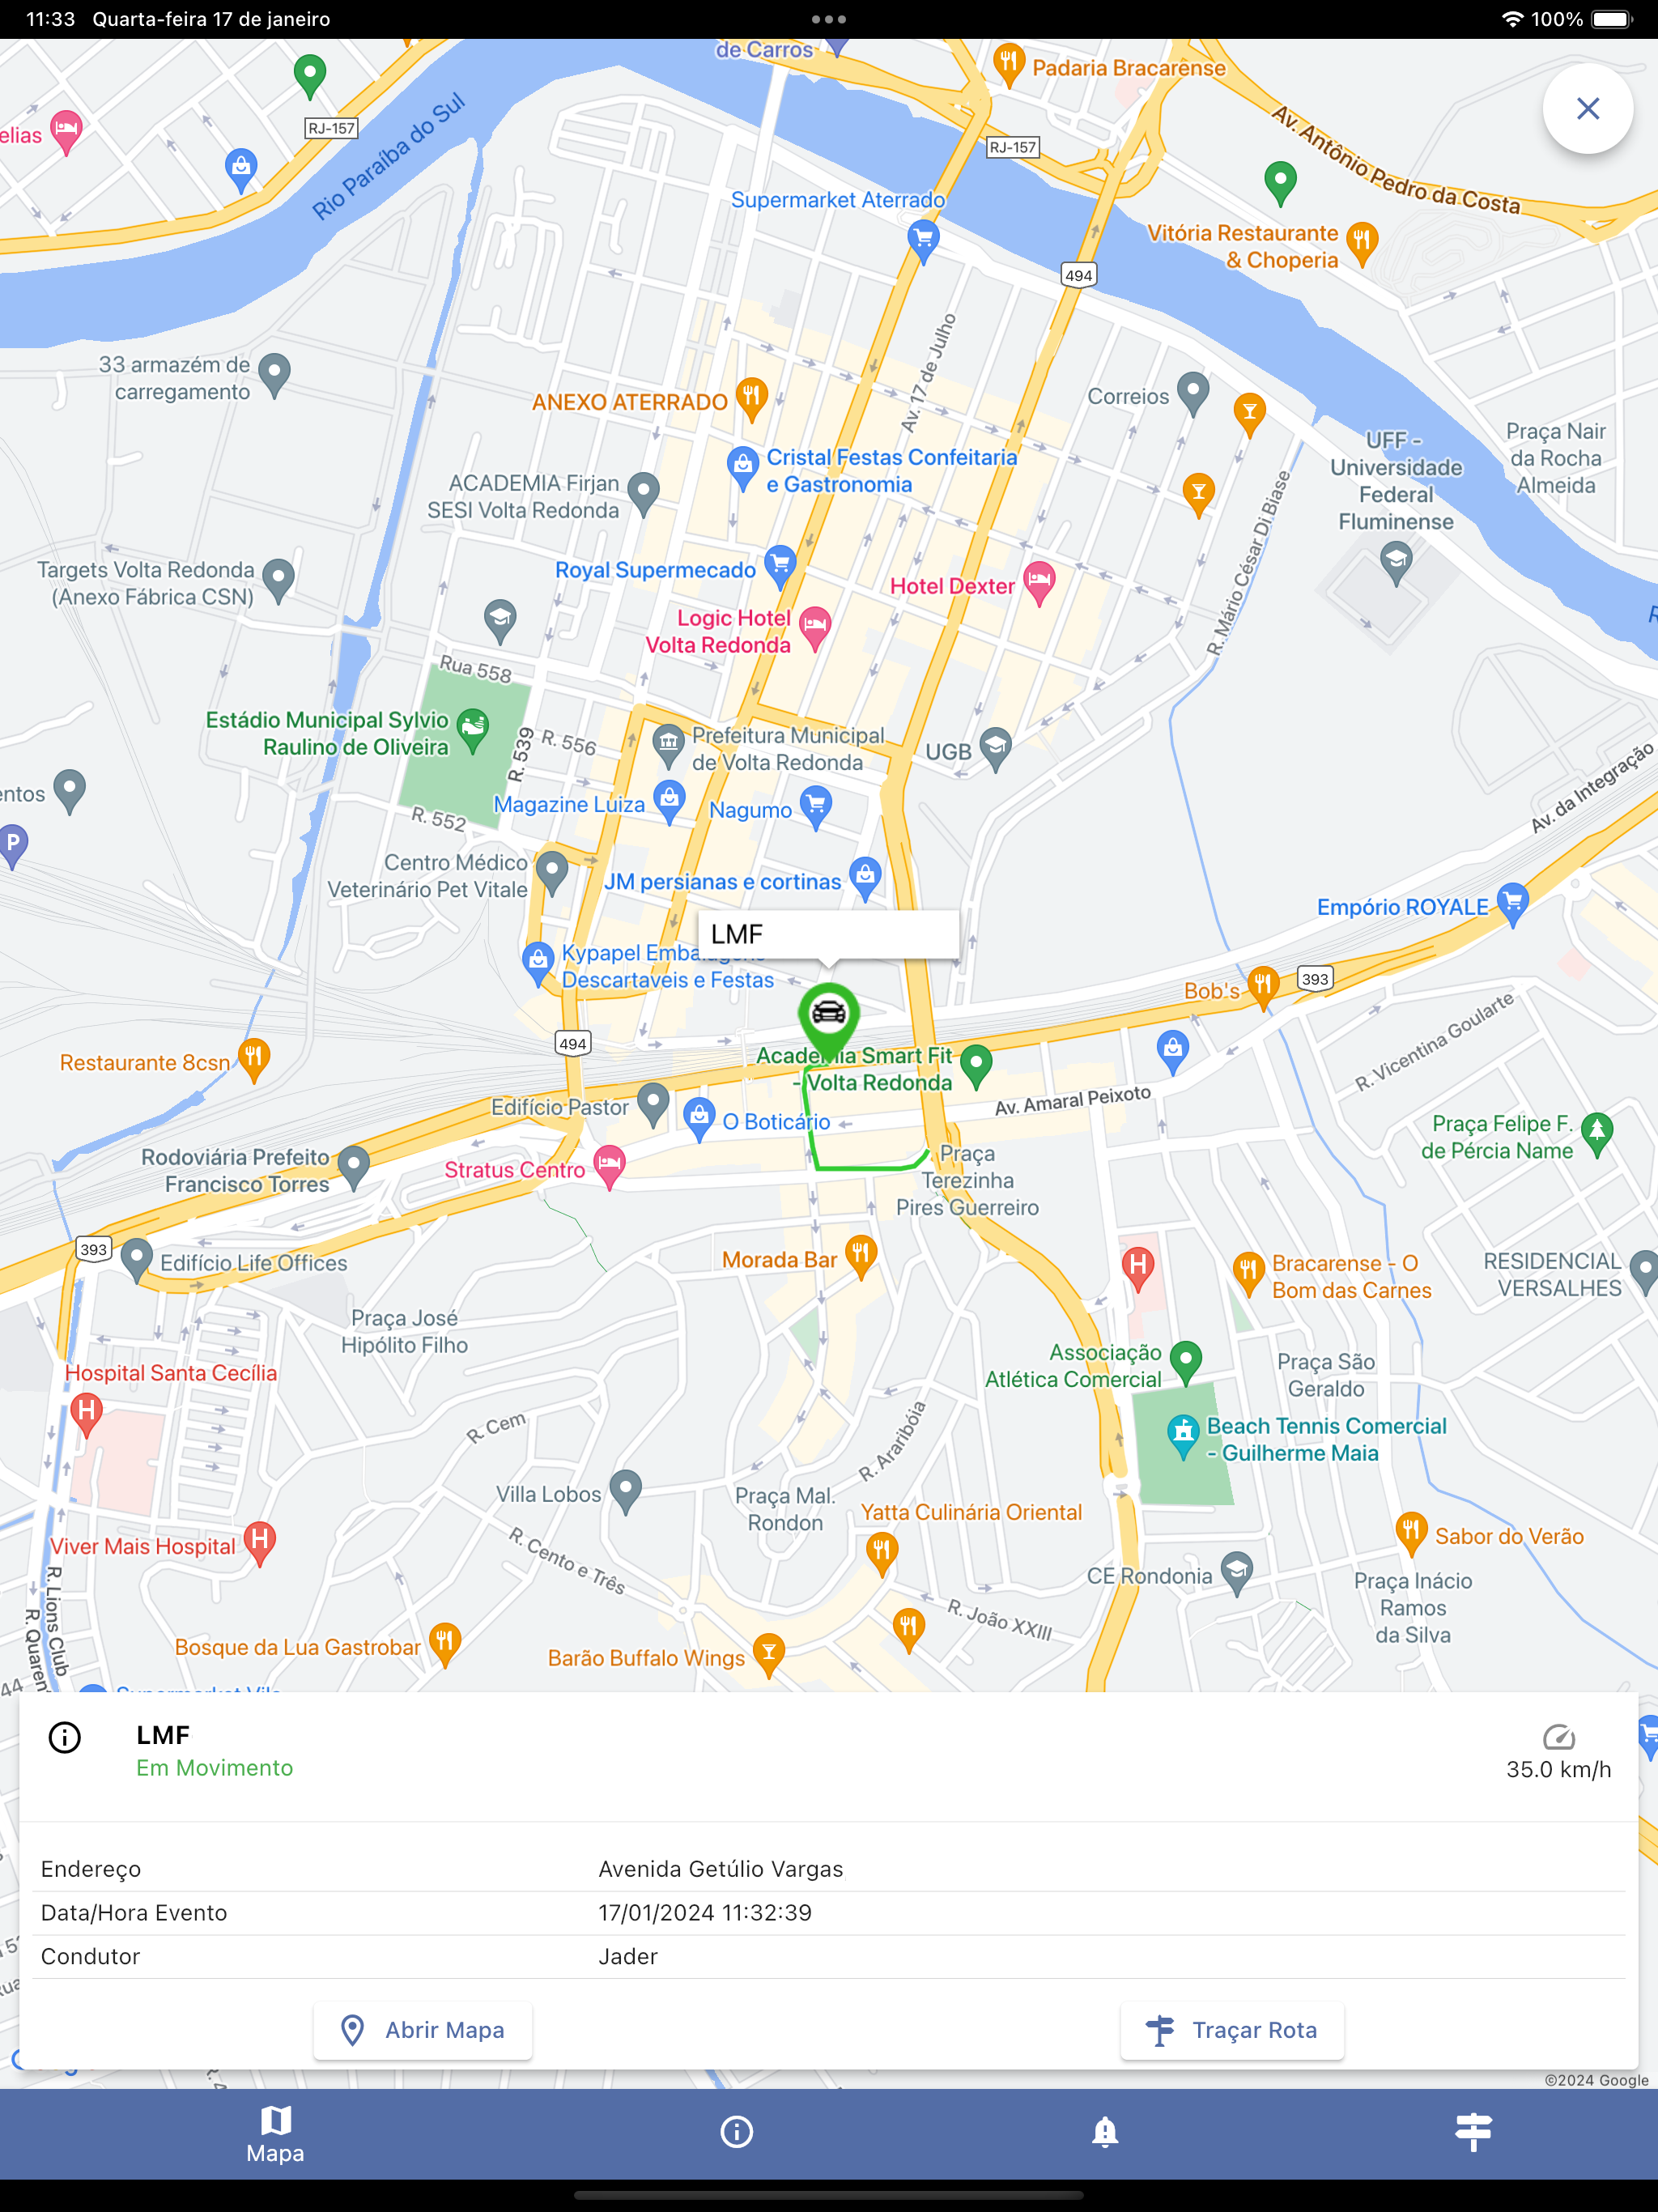1658x2212 pixels.
Task: Tap the Condutor Jader row
Action: 828,1956
